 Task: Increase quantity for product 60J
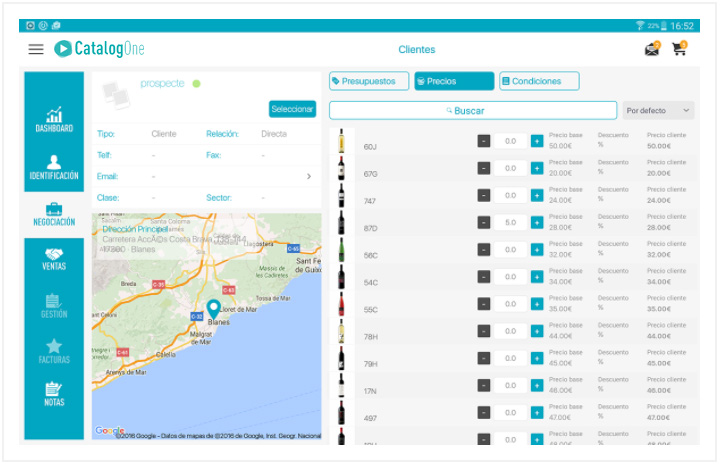pyautogui.click(x=537, y=141)
